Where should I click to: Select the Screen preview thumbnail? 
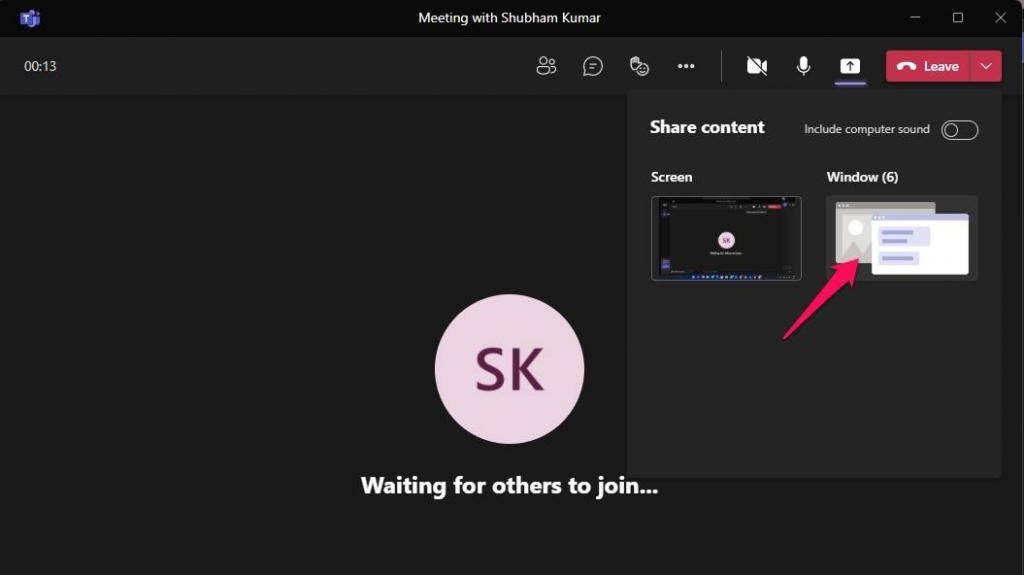click(726, 238)
